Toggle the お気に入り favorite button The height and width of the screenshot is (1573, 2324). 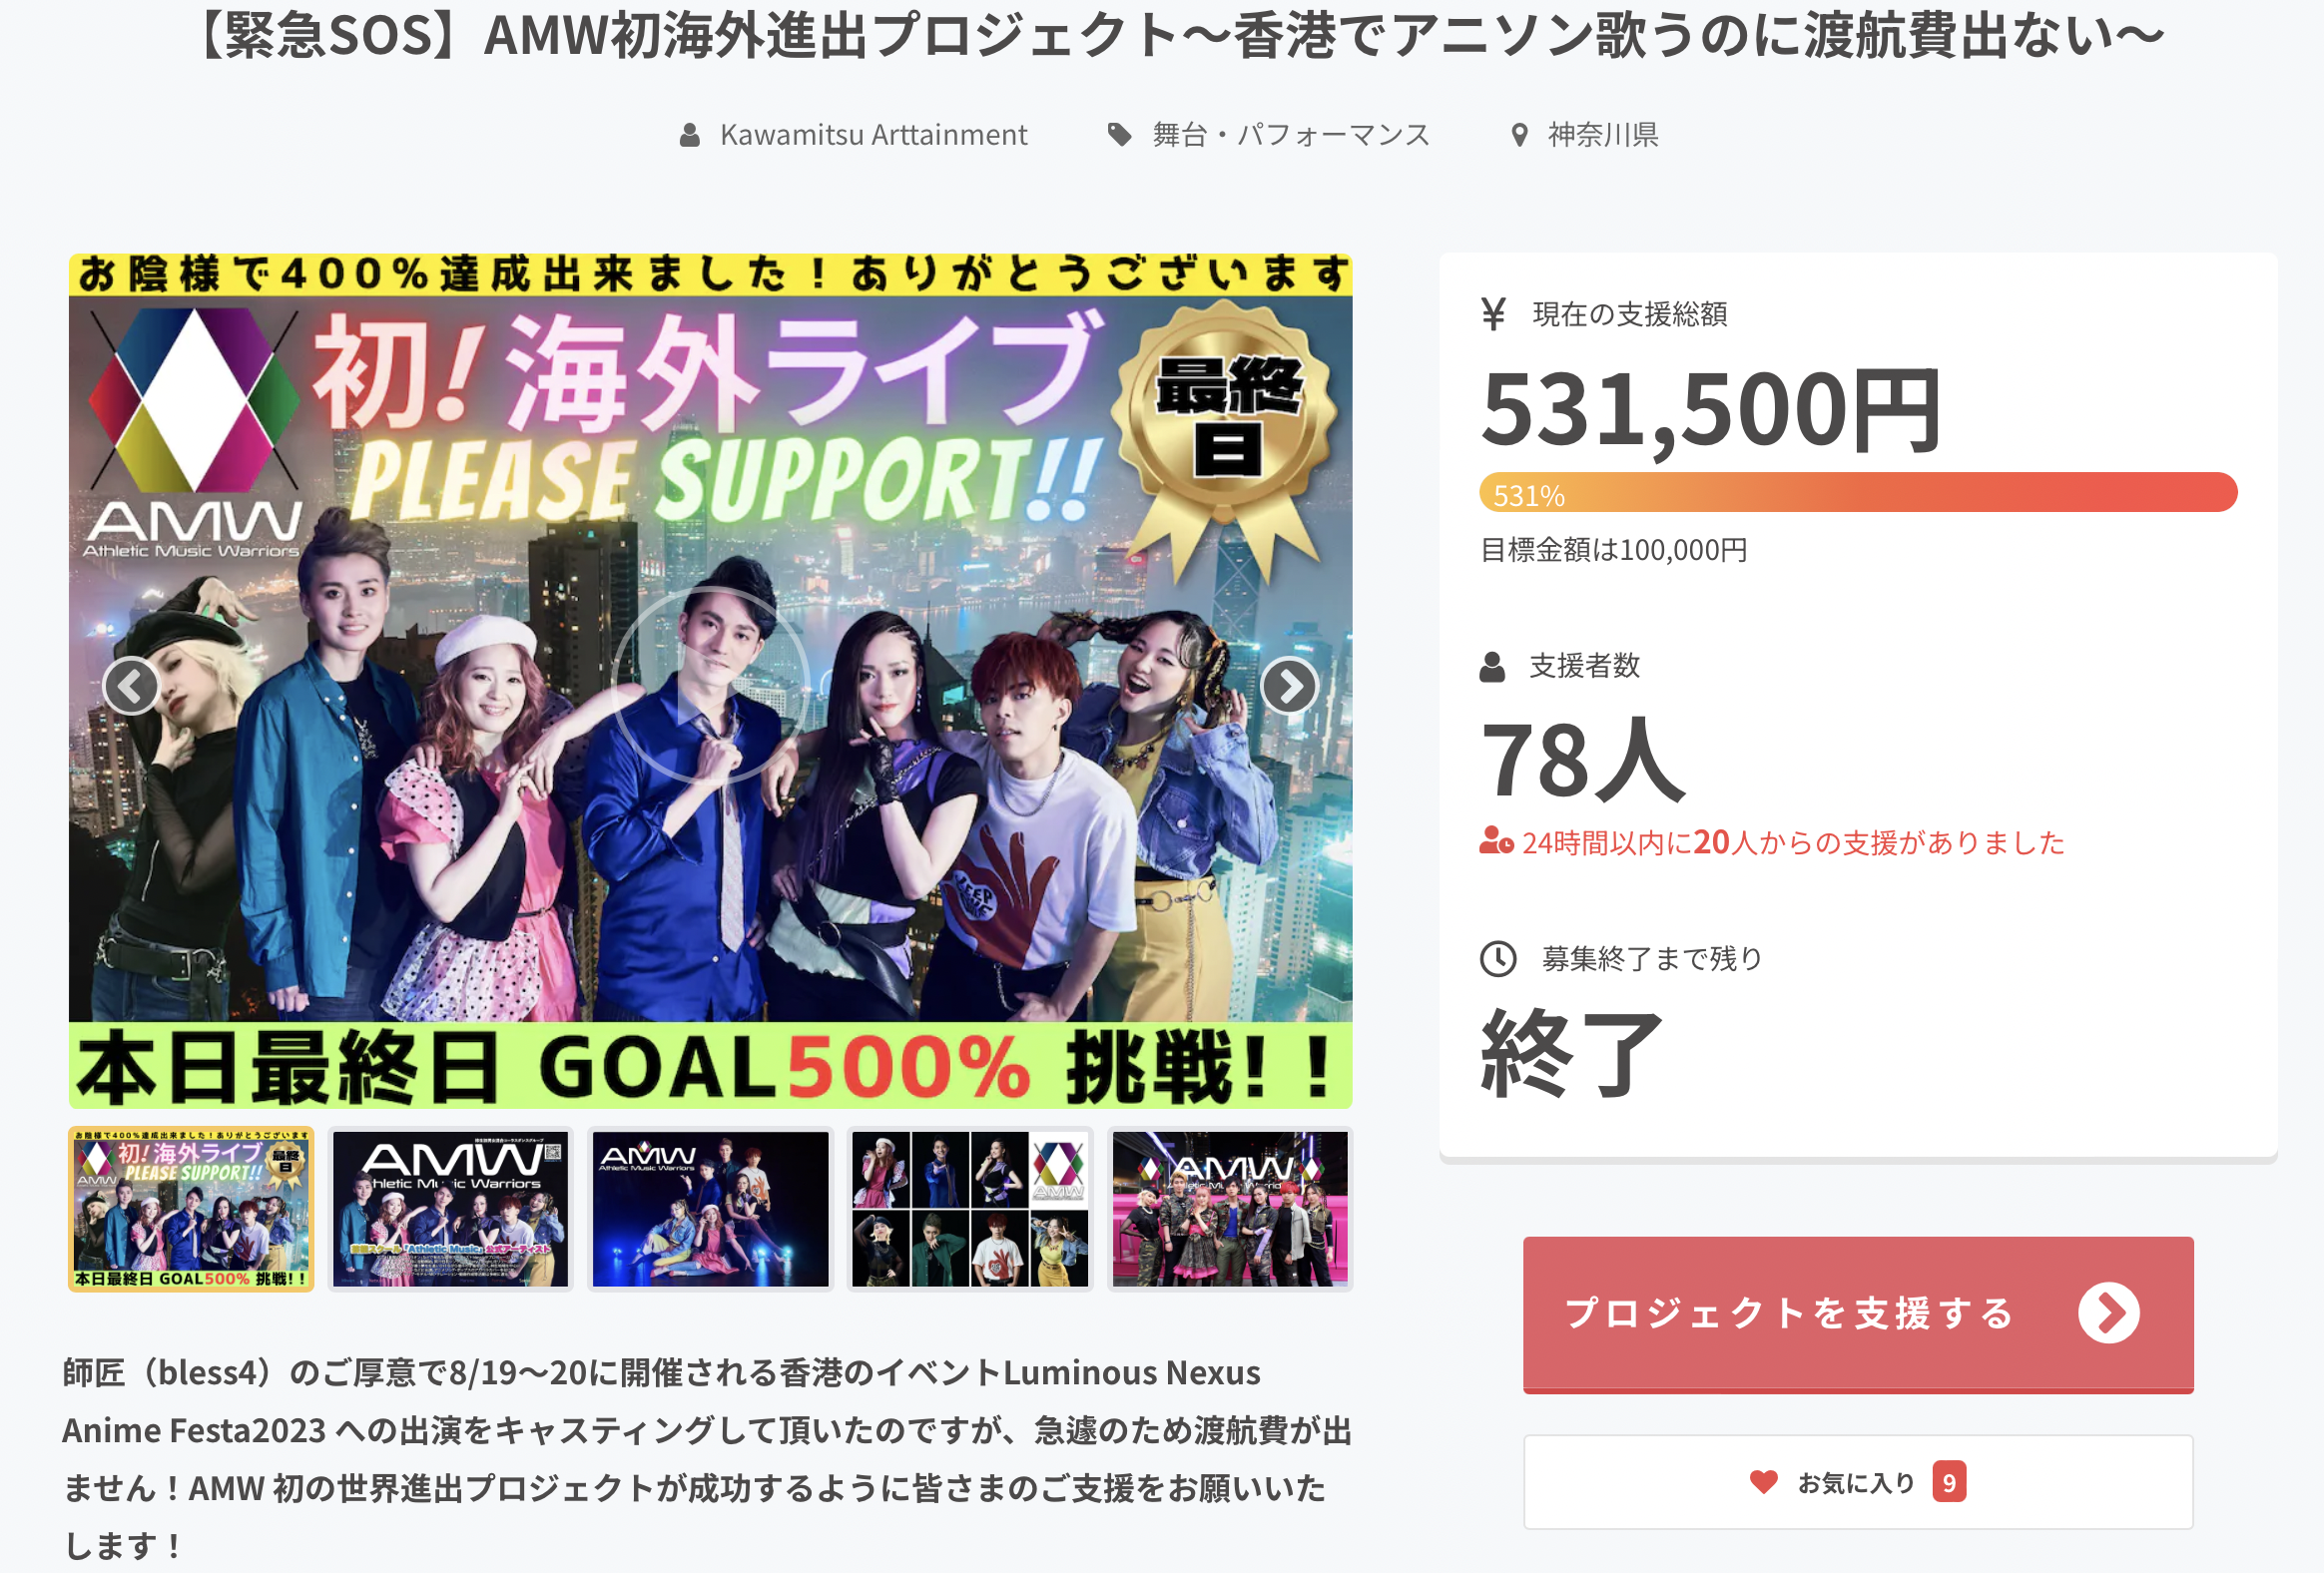coord(1857,1481)
